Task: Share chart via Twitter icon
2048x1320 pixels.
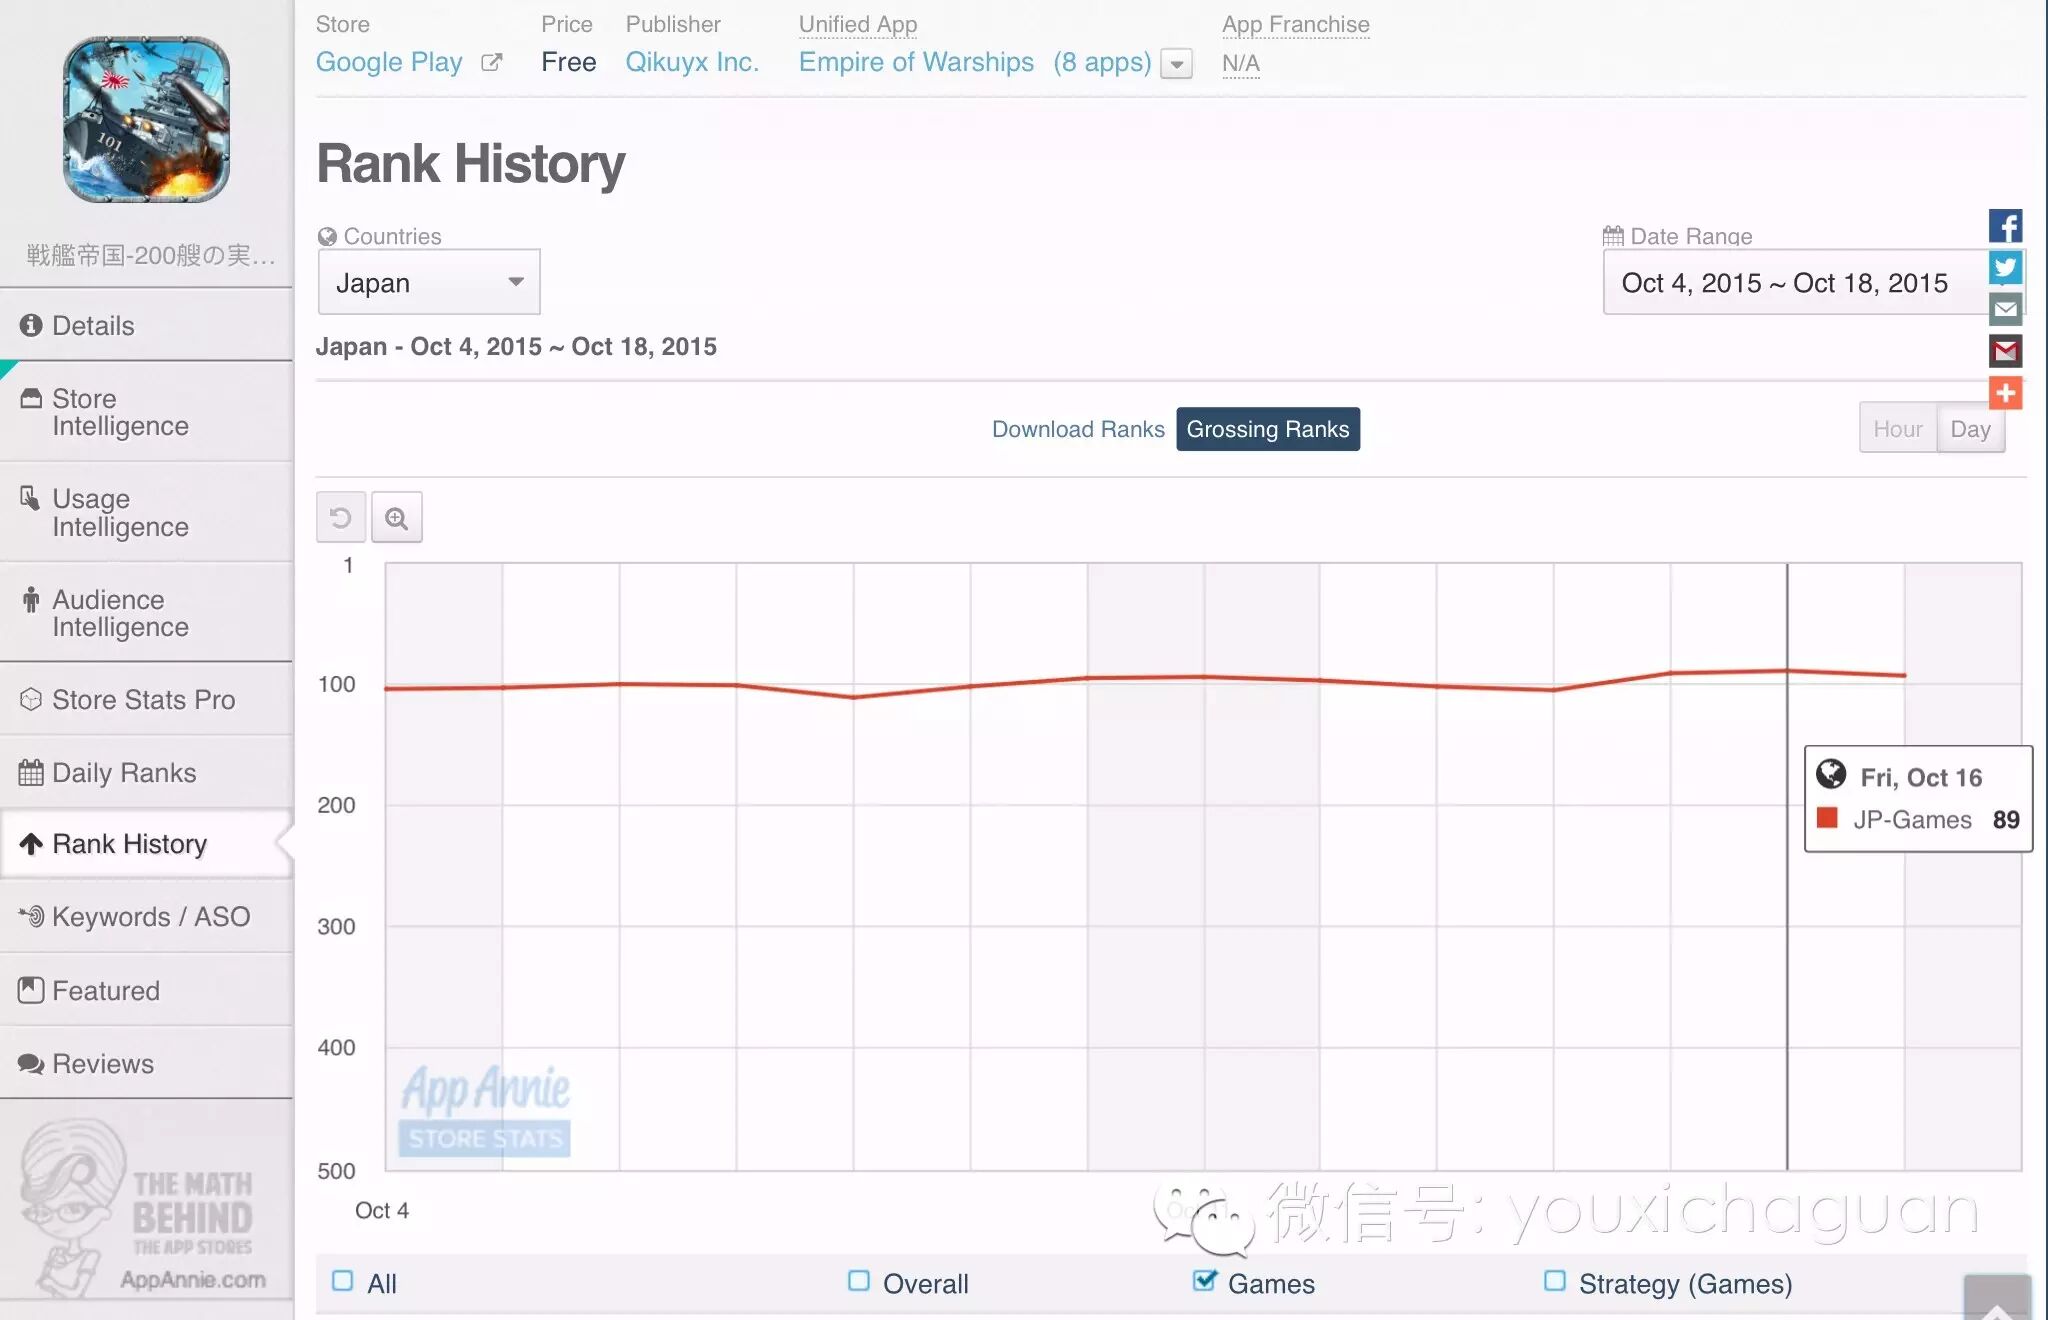Action: [2005, 268]
